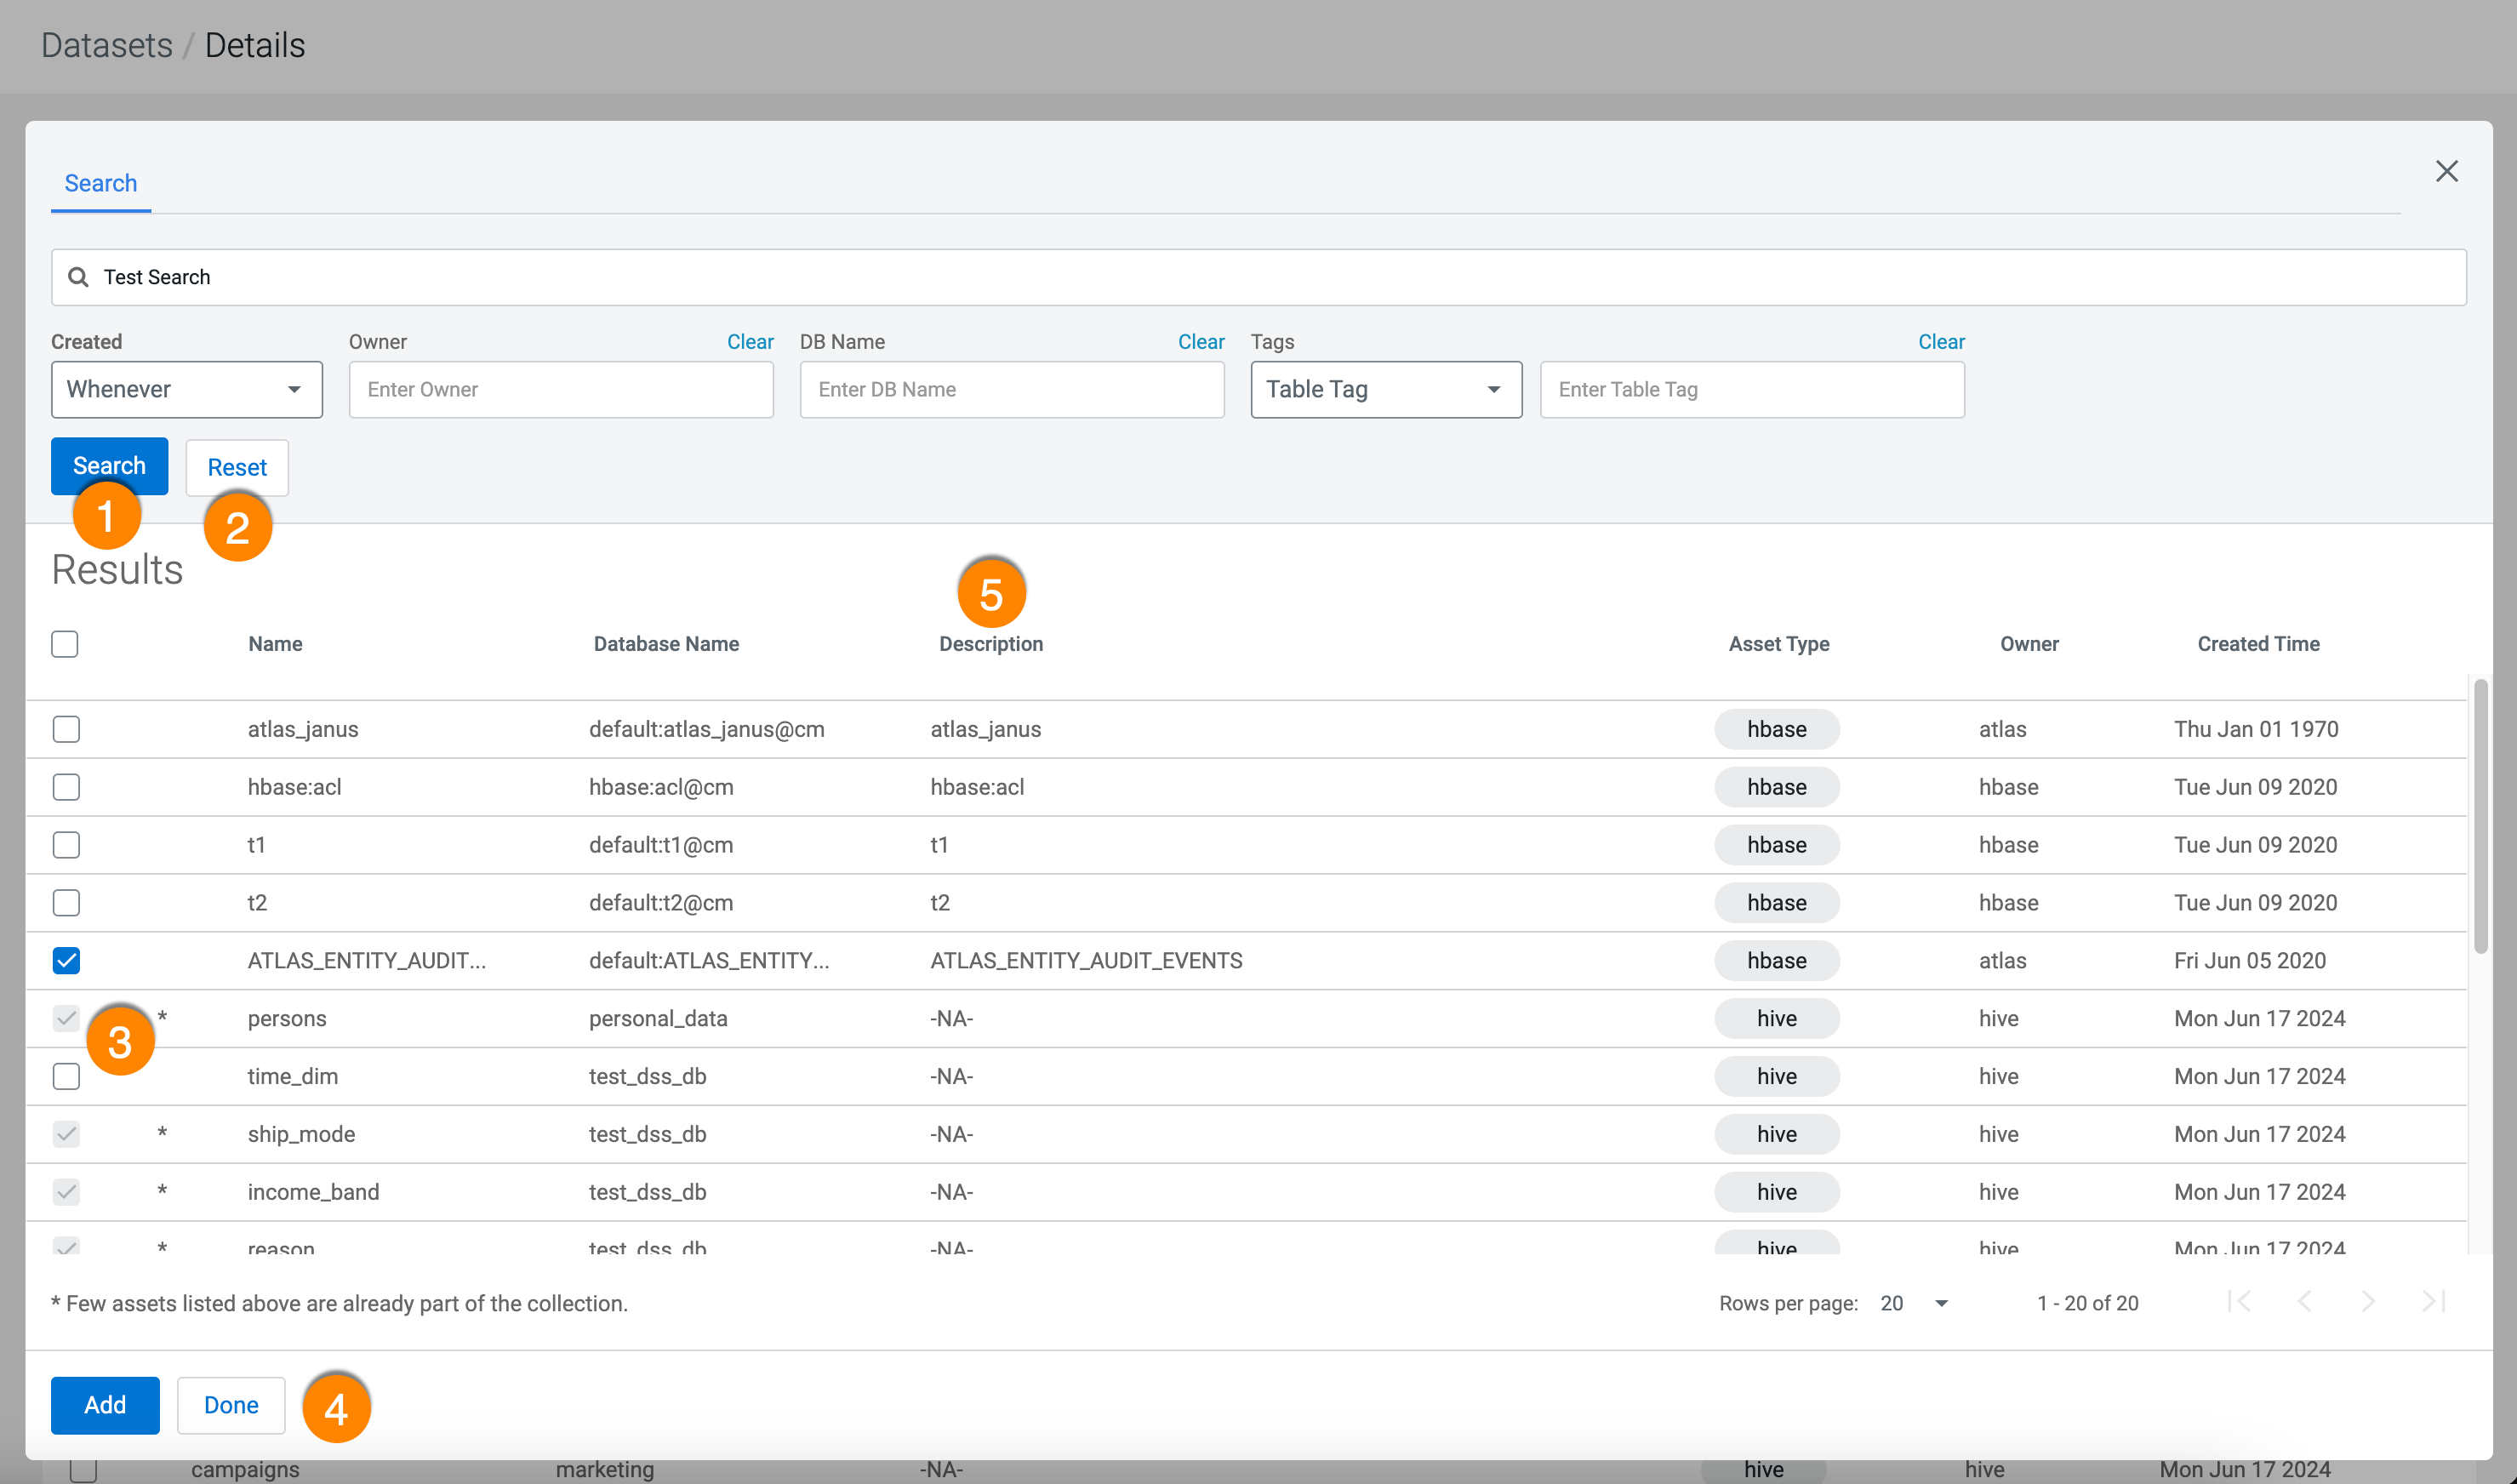Click the magnifier icon in search box
Viewport: 2517px width, 1484px height.
[78, 277]
